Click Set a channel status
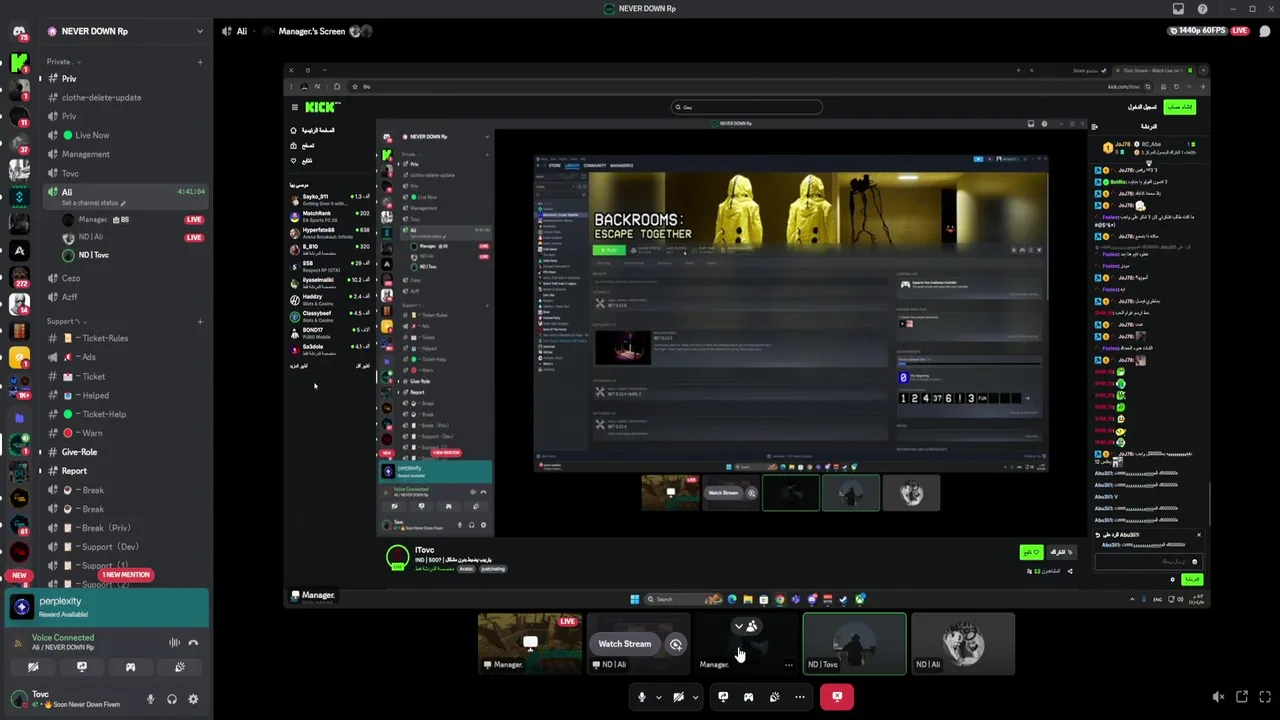This screenshot has width=1280, height=720. 90,203
